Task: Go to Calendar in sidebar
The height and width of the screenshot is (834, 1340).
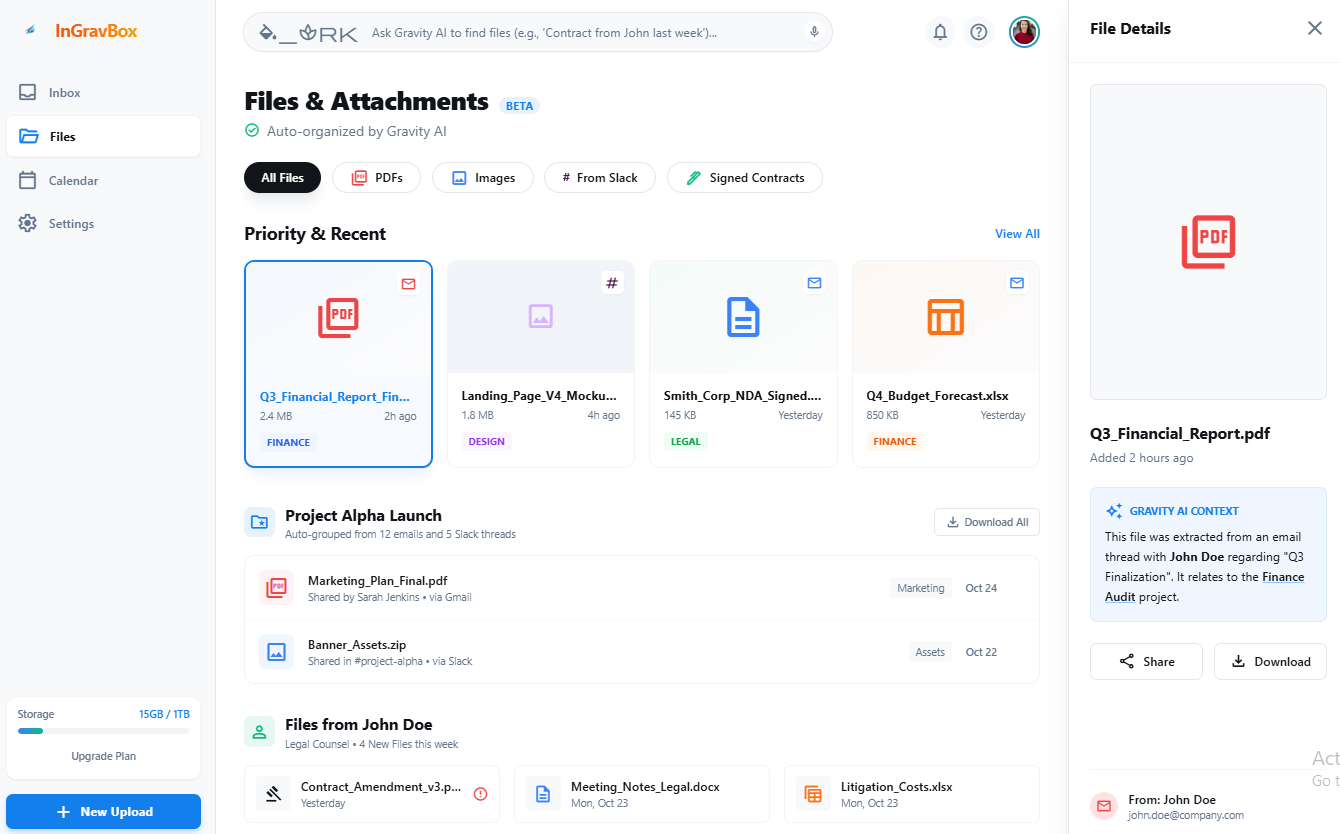Action: click(103, 181)
